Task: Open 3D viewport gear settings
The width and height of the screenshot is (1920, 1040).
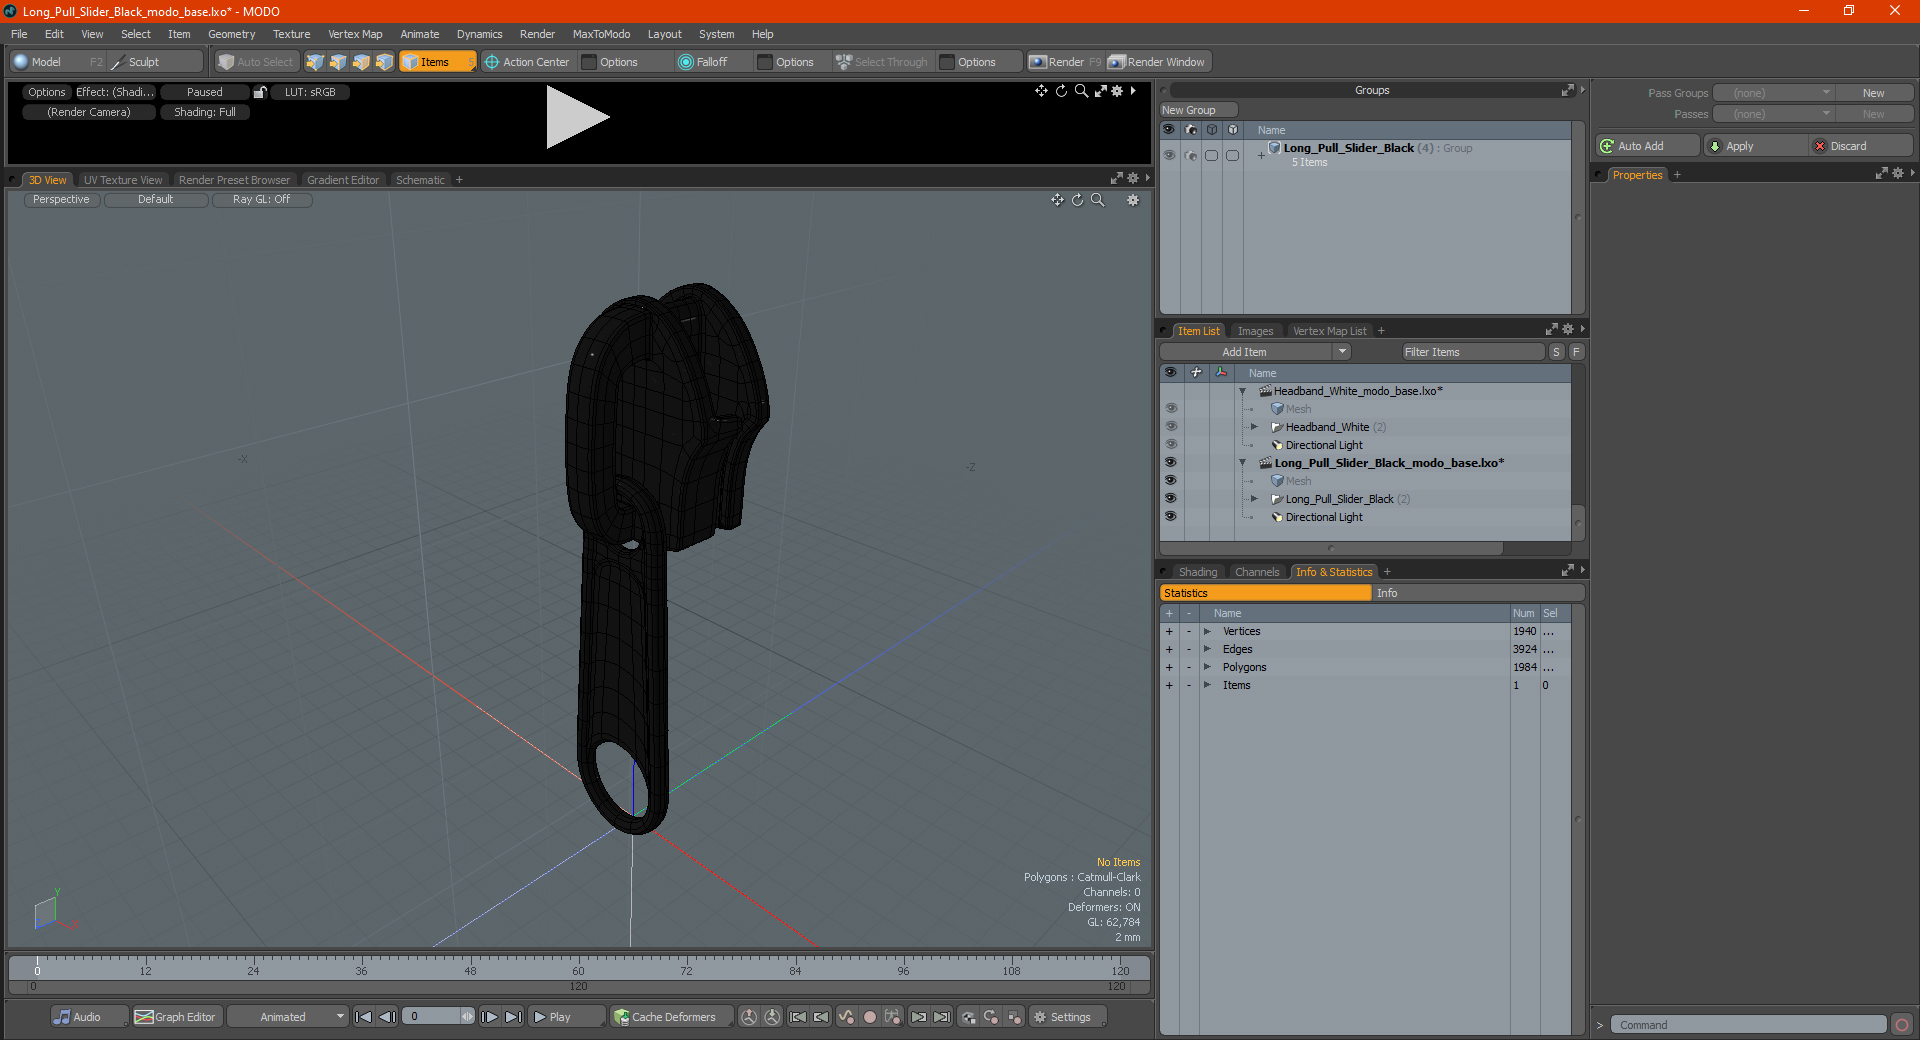Action: click(1133, 200)
